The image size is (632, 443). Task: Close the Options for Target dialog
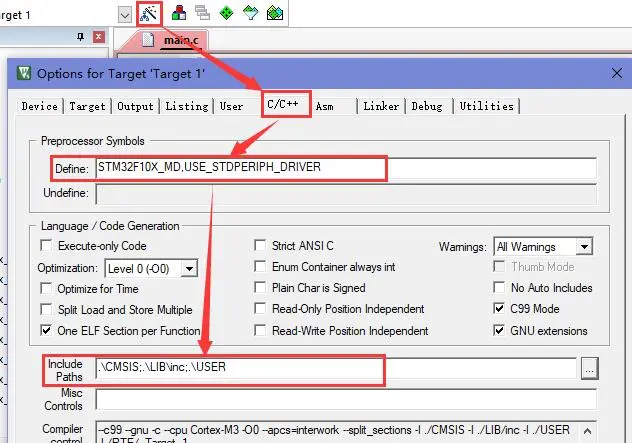(x=617, y=73)
